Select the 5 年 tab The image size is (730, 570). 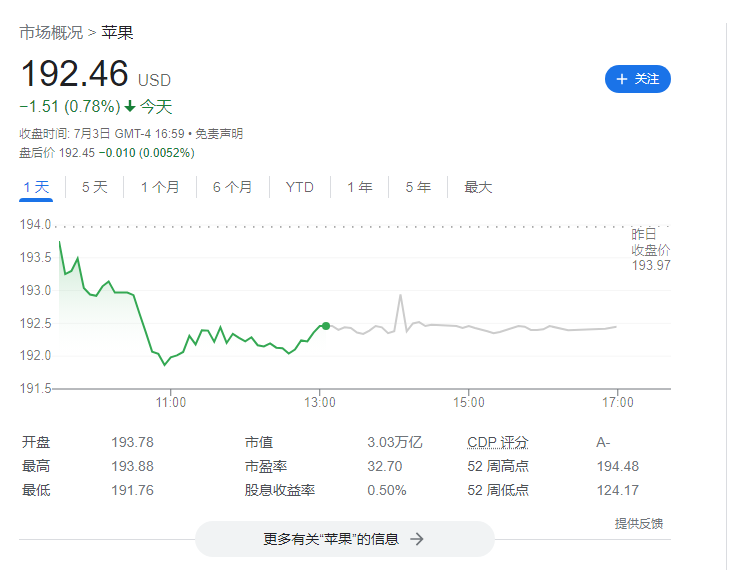pyautogui.click(x=418, y=187)
